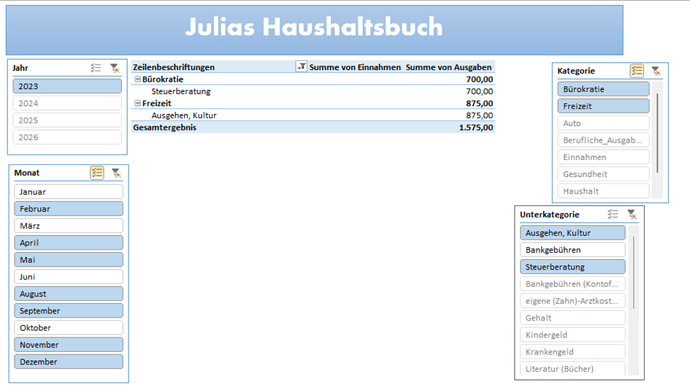Select the Freizeit 875,00 subtotal cell
The image size is (690, 392).
pos(479,103)
